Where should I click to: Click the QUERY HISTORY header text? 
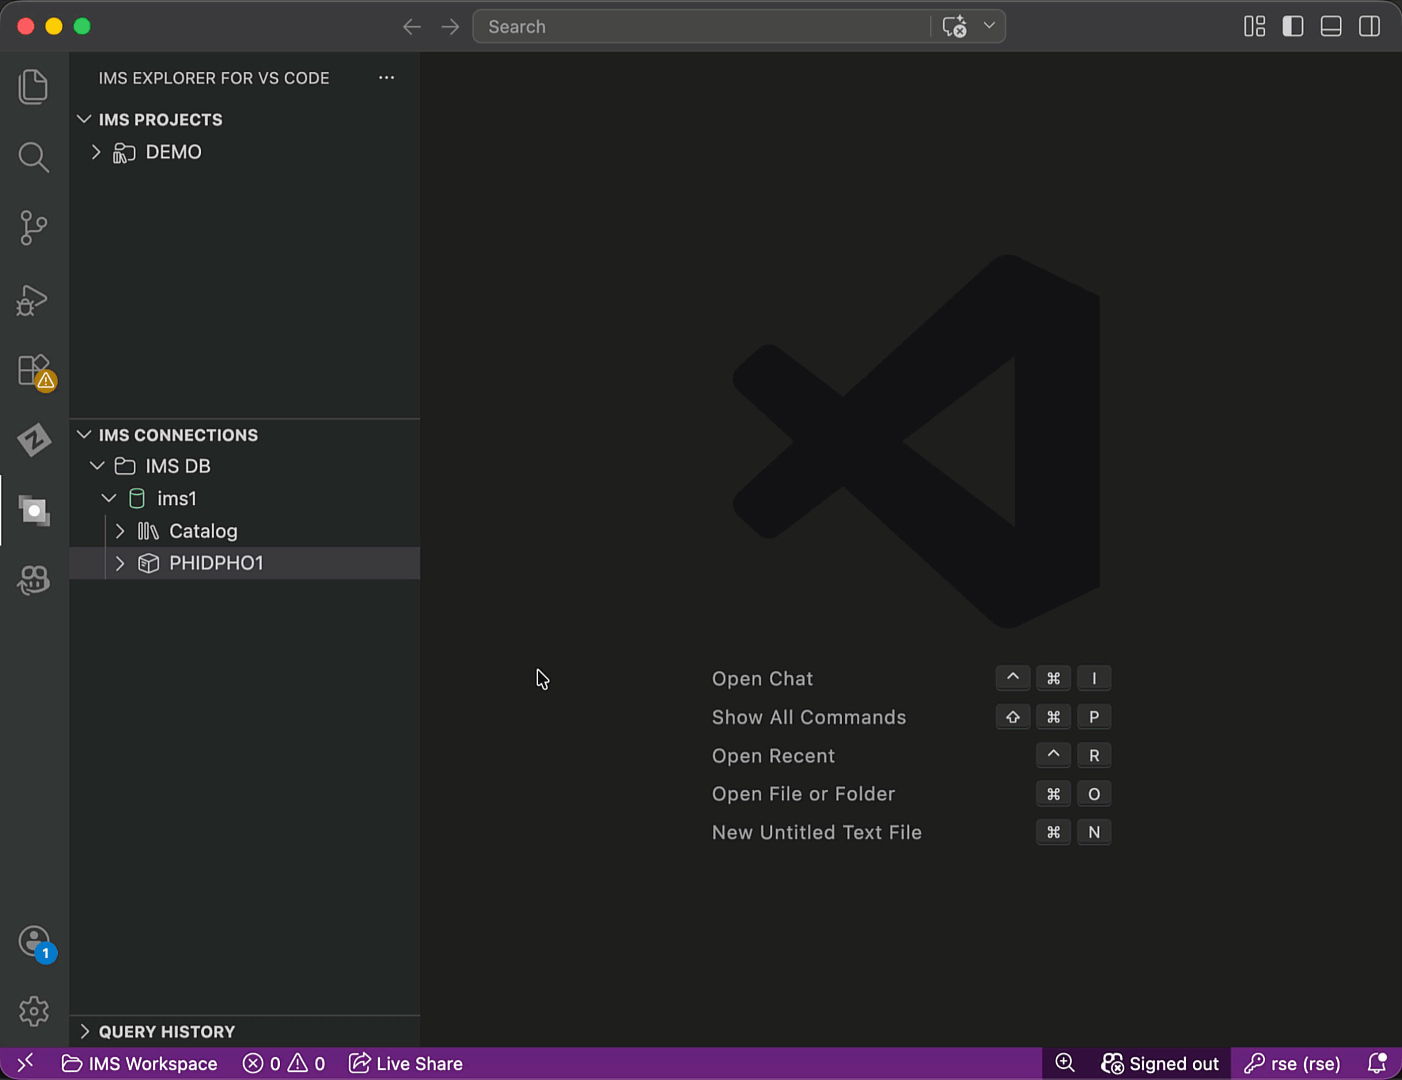click(x=167, y=1031)
